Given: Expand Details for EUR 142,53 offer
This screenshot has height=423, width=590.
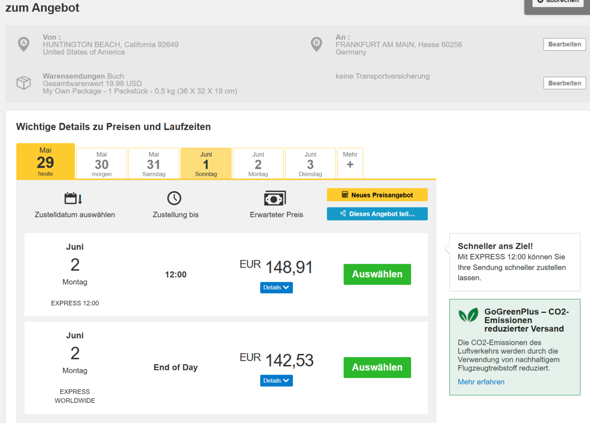Looking at the screenshot, I should click(276, 380).
